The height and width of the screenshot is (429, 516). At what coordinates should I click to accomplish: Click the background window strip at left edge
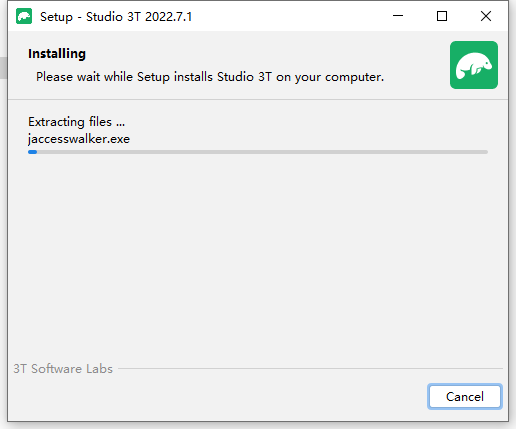tap(3, 68)
